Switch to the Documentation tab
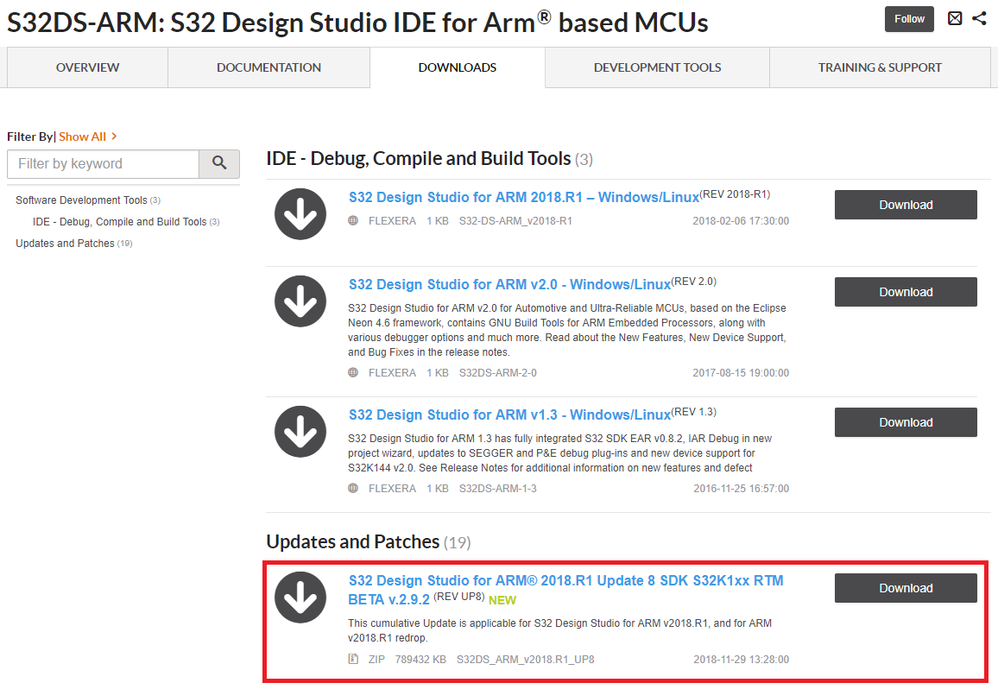Image resolution: width=998 pixels, height=690 pixels. point(269,67)
